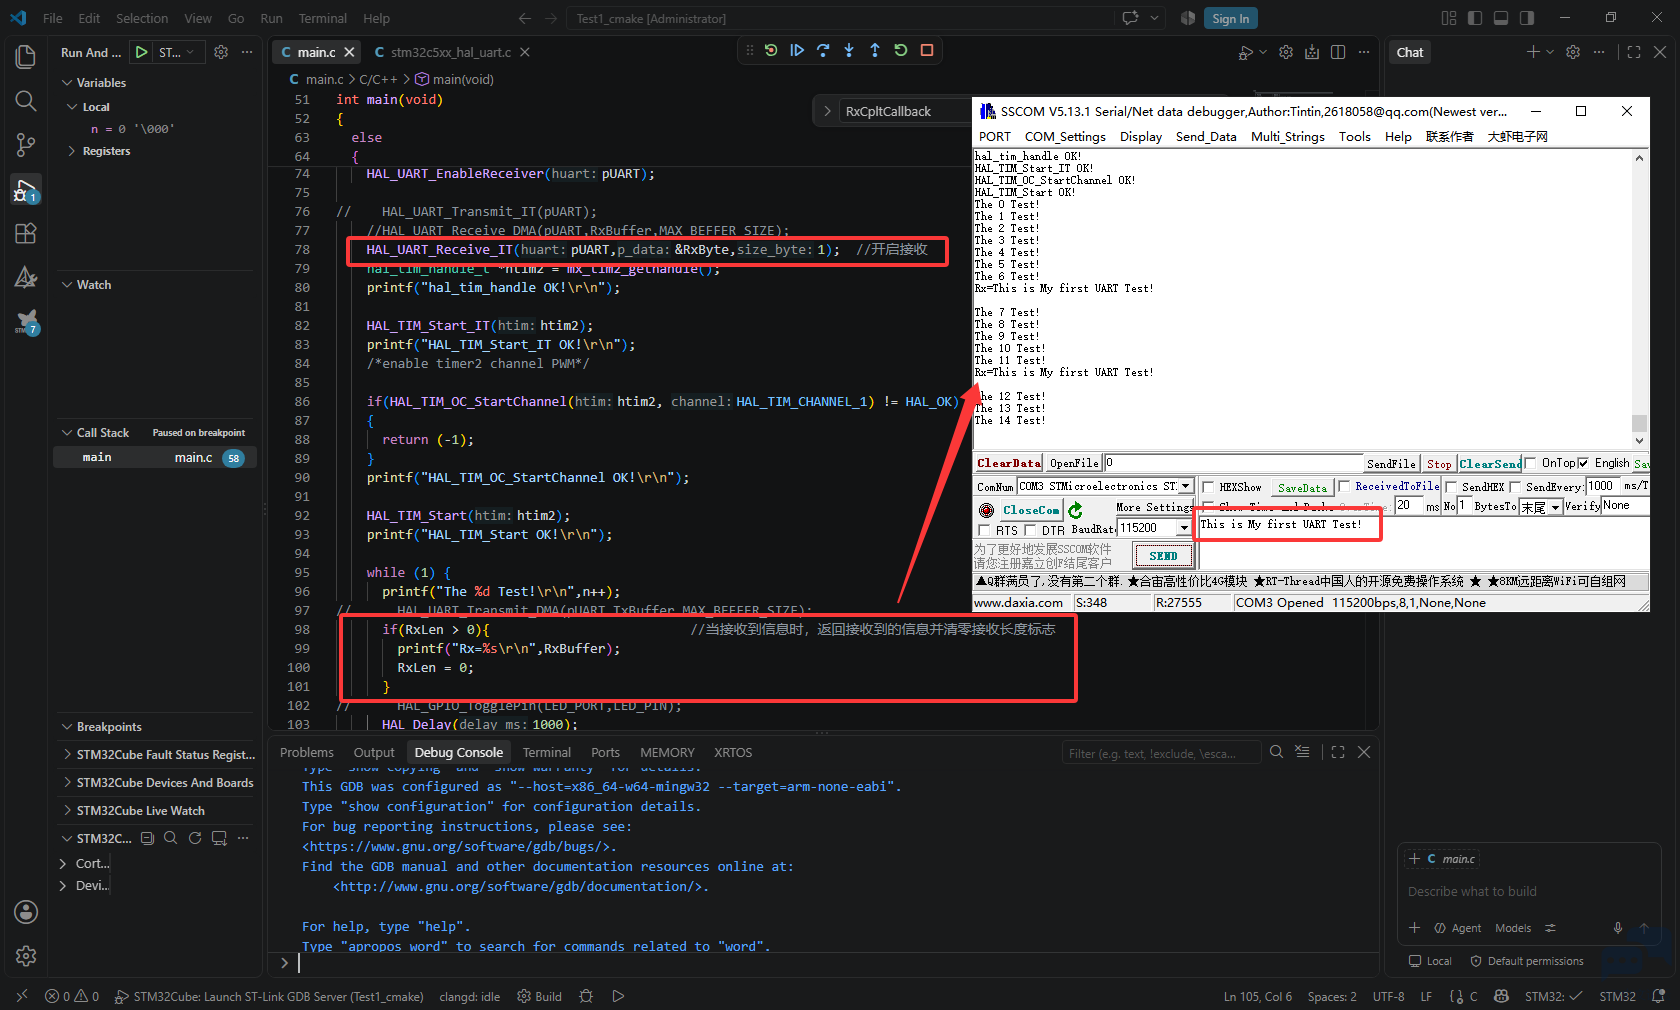Click the green Start Debugging play icon

[142, 52]
